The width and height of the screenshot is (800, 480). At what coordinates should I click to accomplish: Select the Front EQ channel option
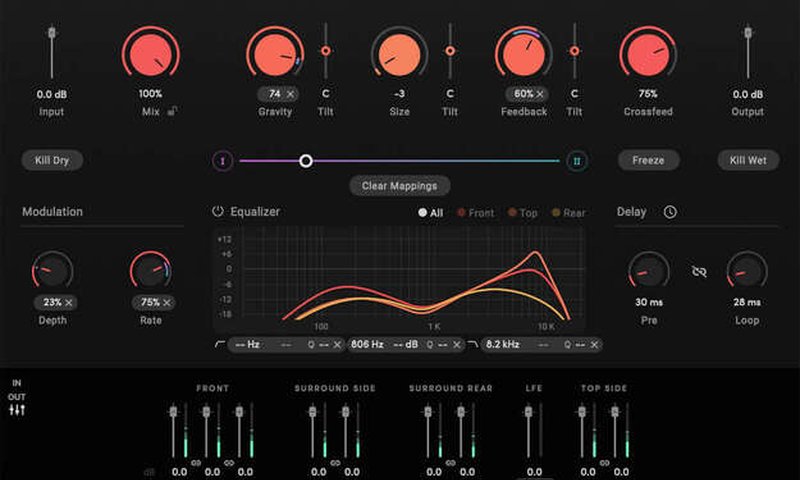tap(476, 213)
